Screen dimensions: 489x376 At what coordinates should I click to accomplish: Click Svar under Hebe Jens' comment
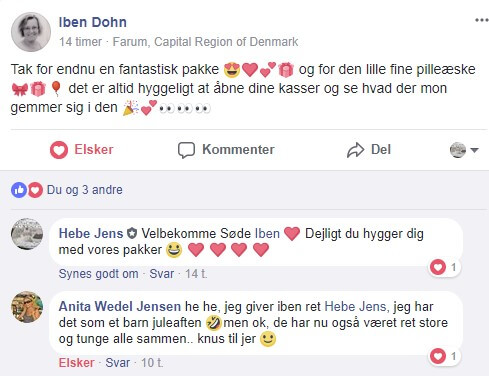coord(161,274)
